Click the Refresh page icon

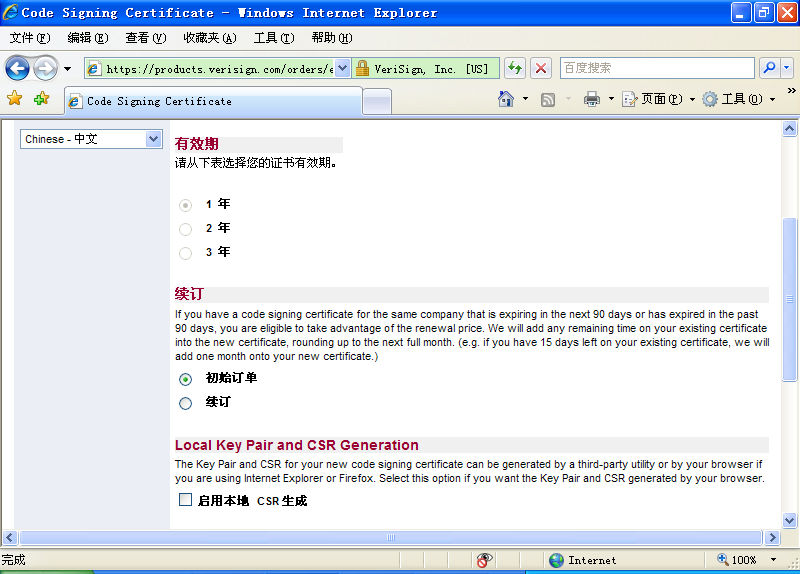514,68
